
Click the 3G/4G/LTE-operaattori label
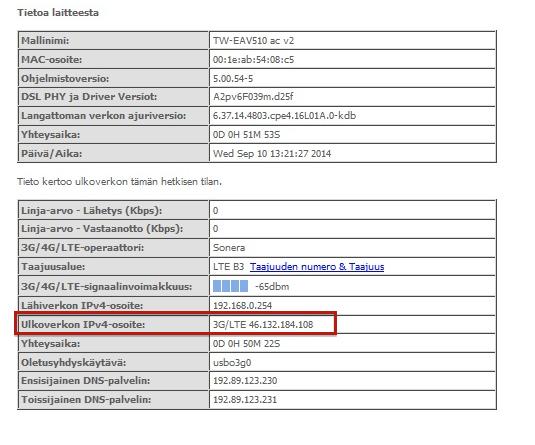pyautogui.click(x=83, y=248)
